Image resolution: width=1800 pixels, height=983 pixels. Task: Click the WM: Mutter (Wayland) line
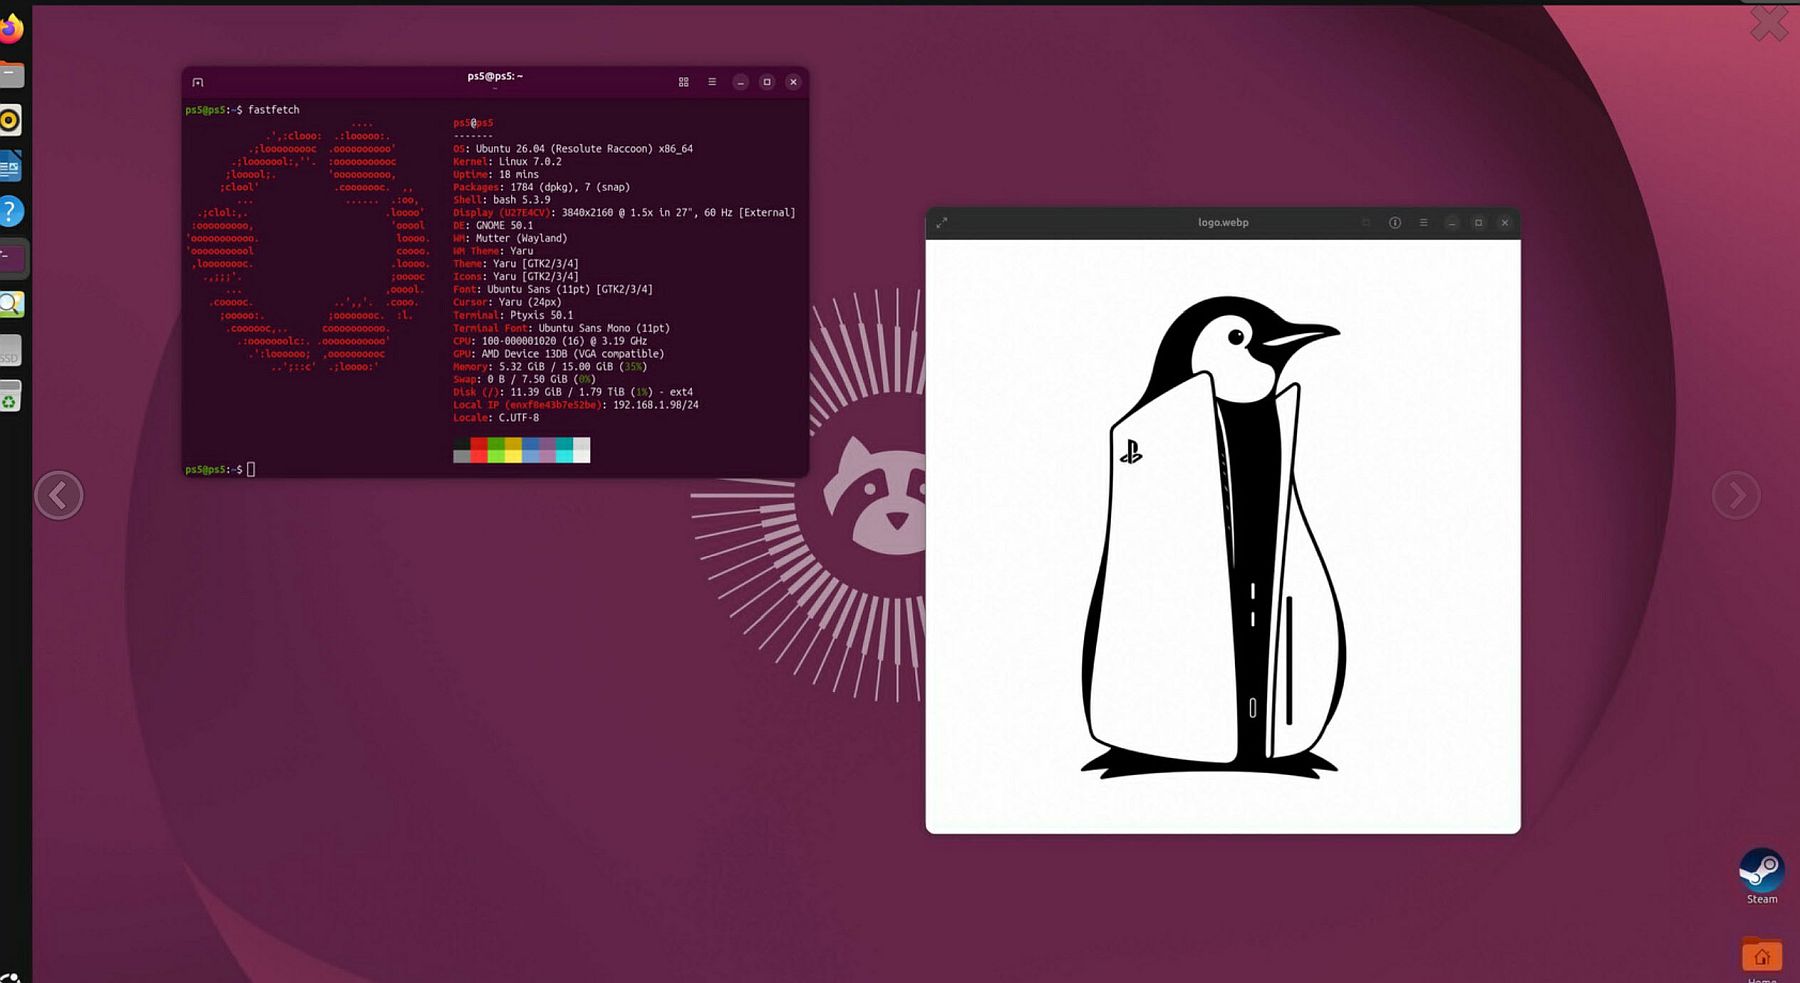510,239
